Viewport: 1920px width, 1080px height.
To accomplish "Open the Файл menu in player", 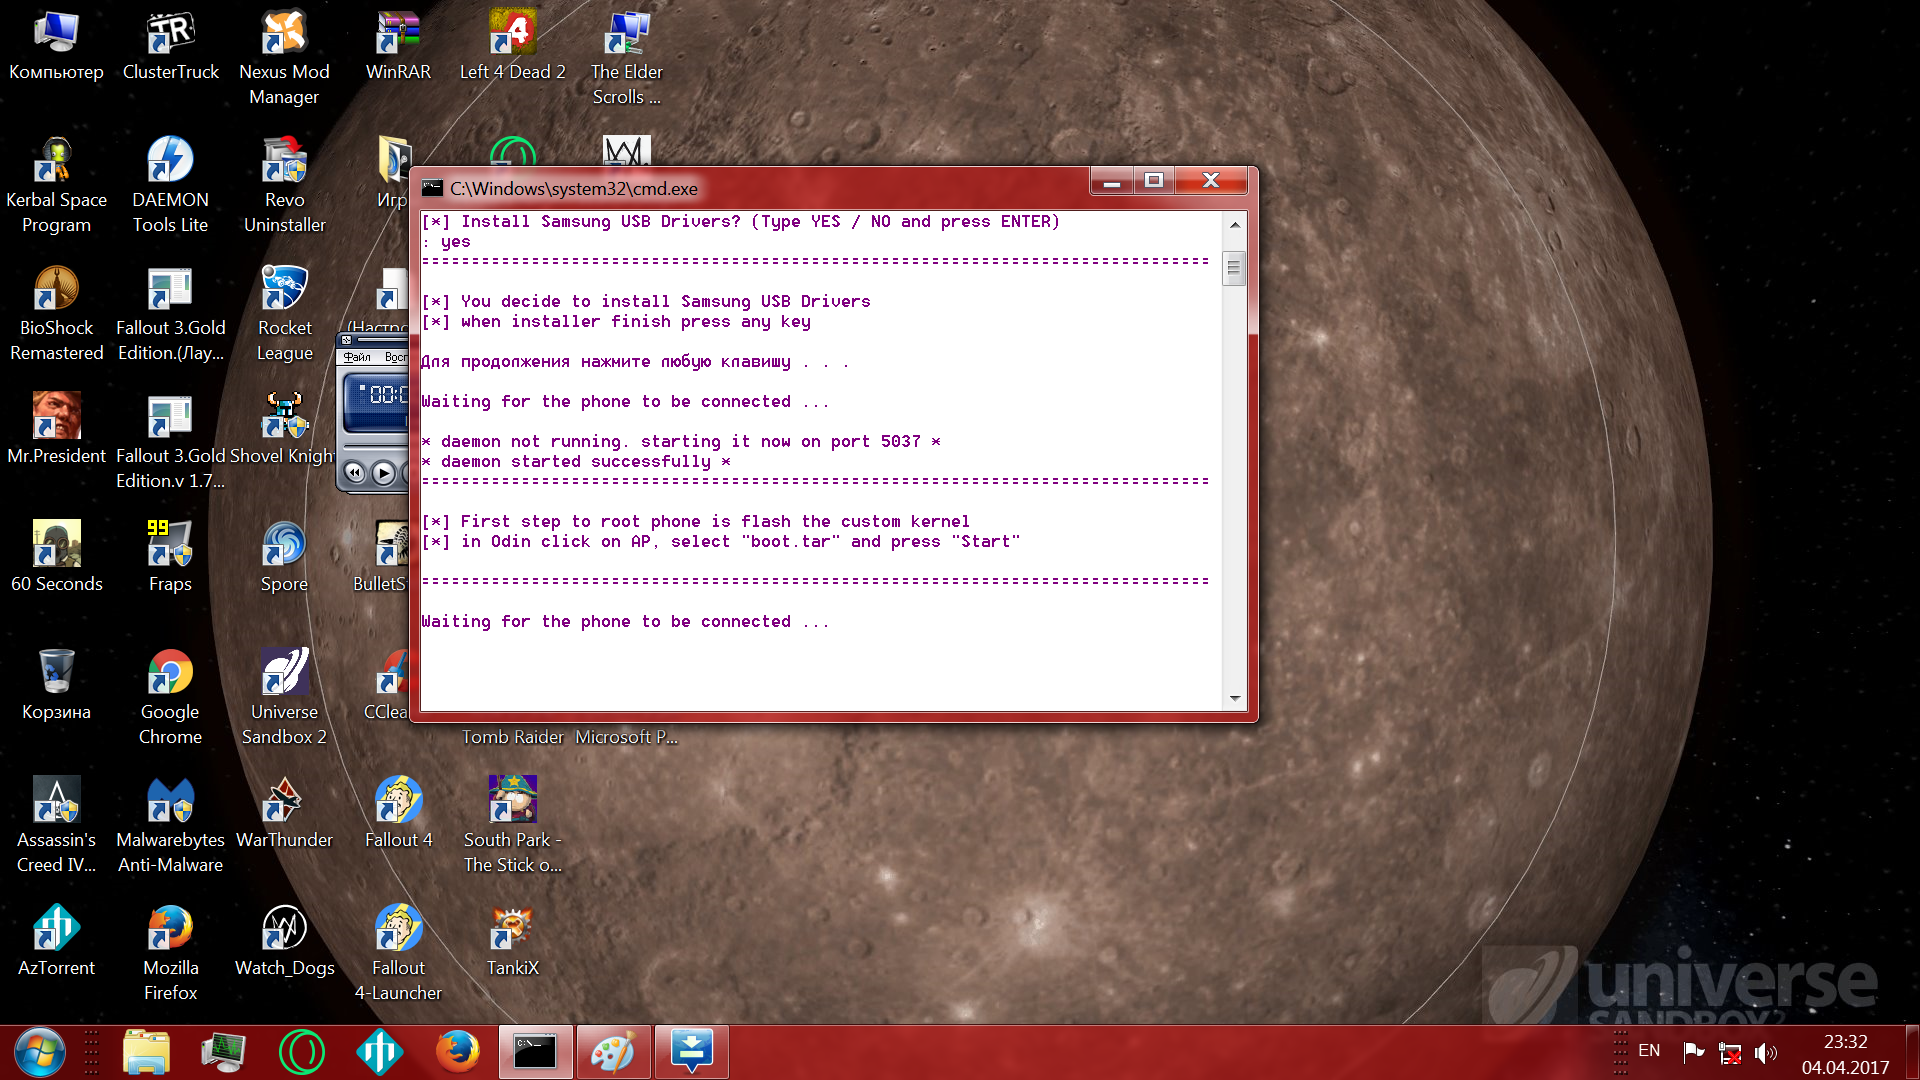I will click(x=357, y=357).
